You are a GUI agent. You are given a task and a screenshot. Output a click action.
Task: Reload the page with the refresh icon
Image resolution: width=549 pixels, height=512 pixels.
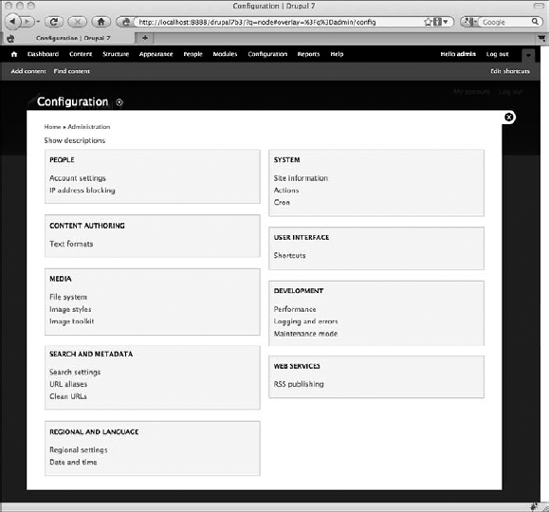tap(54, 22)
